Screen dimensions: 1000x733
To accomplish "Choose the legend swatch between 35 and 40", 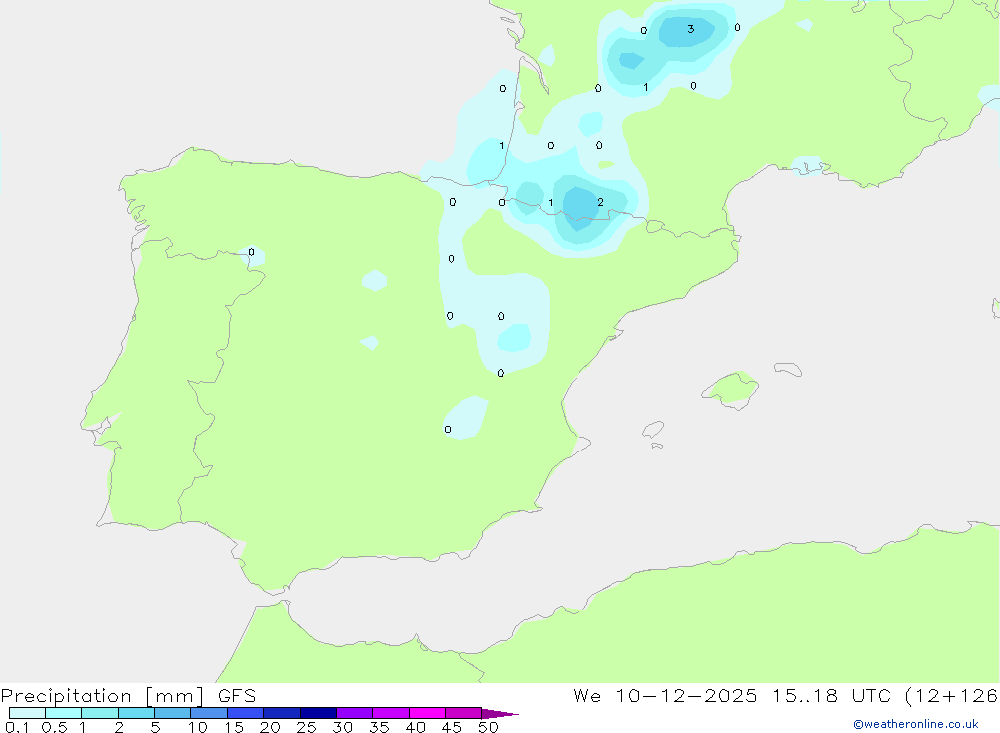I will (391, 713).
